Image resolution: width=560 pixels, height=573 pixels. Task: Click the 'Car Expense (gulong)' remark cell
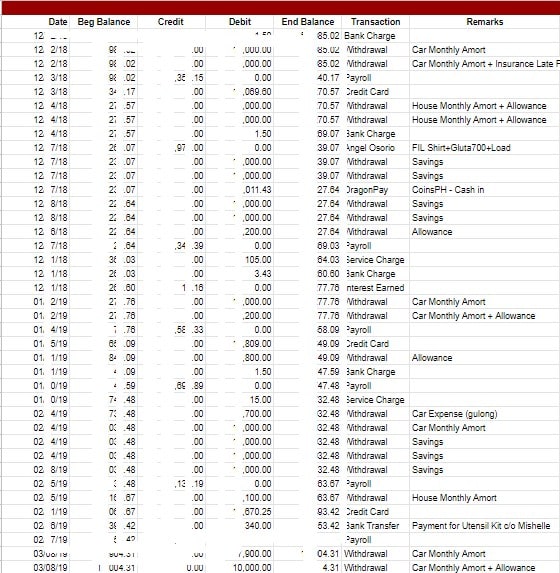click(485, 414)
